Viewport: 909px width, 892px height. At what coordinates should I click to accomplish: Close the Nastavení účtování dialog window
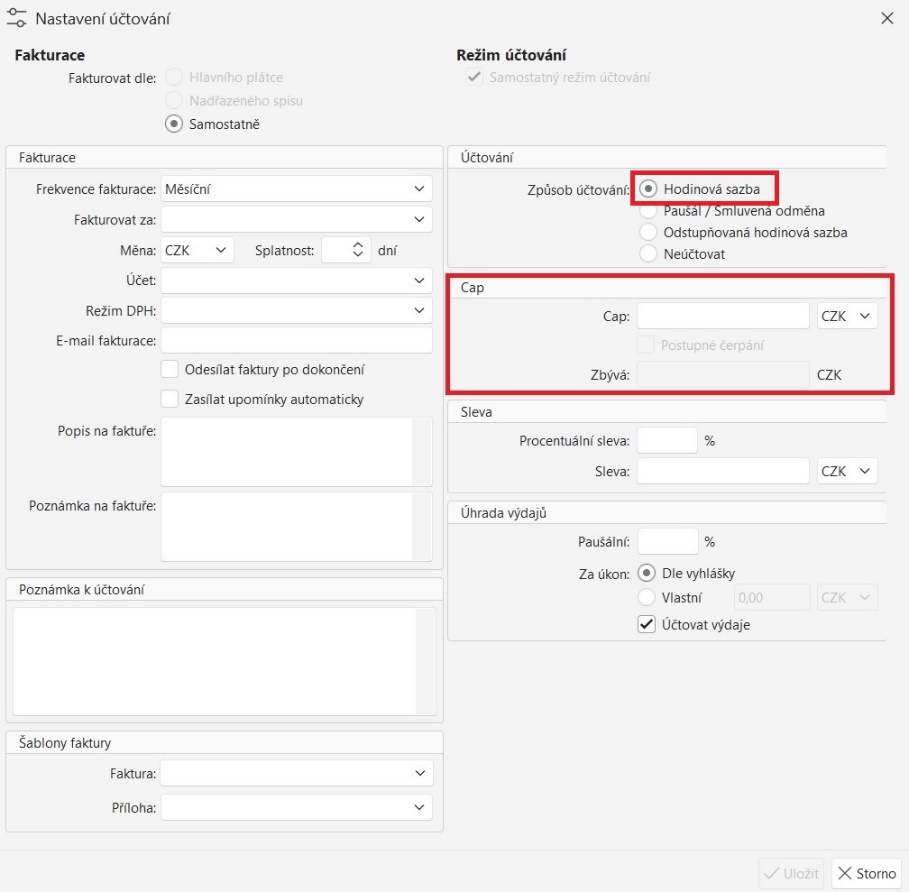tap(886, 18)
